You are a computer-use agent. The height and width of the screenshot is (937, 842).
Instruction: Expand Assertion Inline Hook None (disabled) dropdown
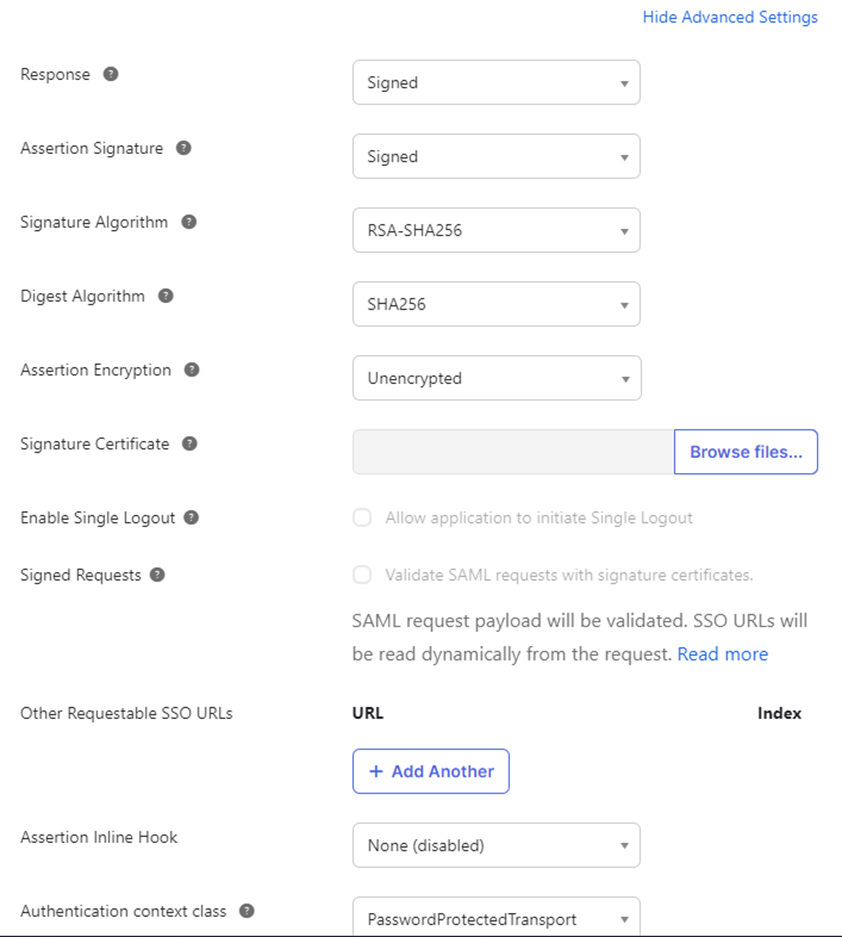(x=496, y=846)
